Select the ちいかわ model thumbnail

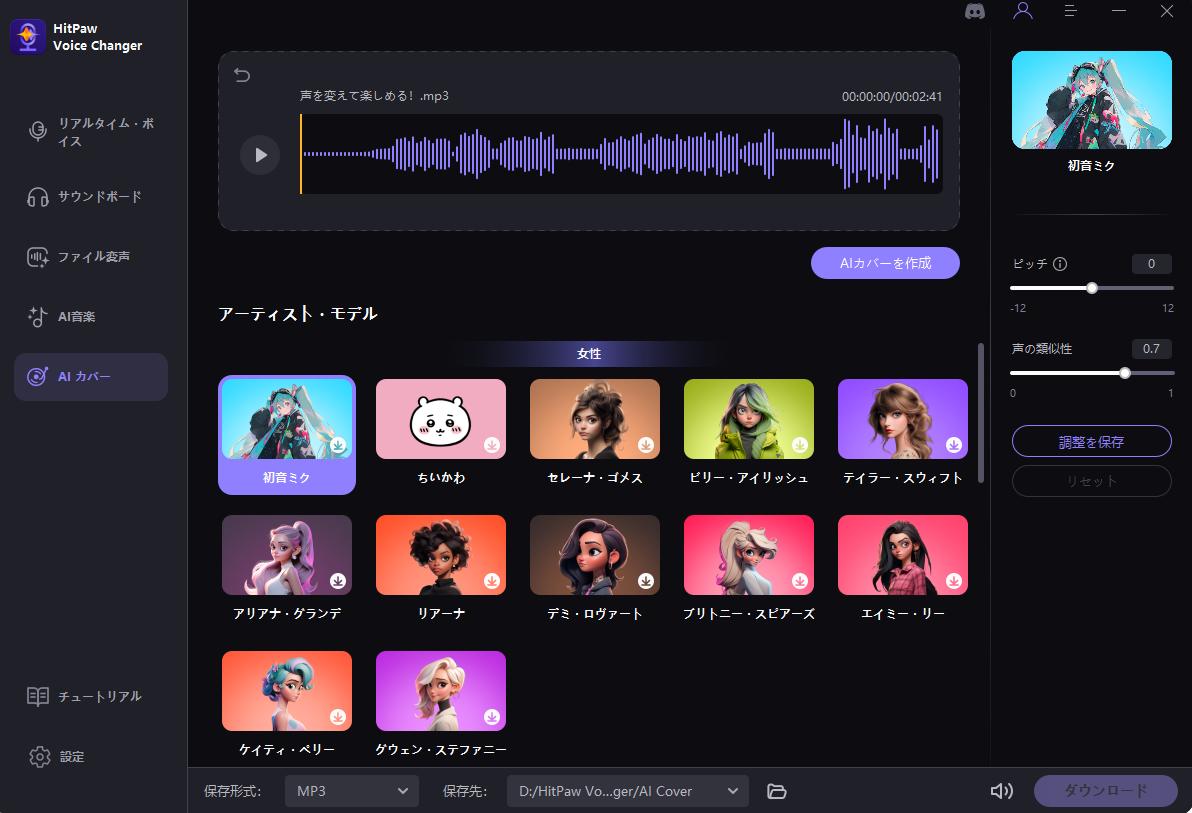[441, 419]
